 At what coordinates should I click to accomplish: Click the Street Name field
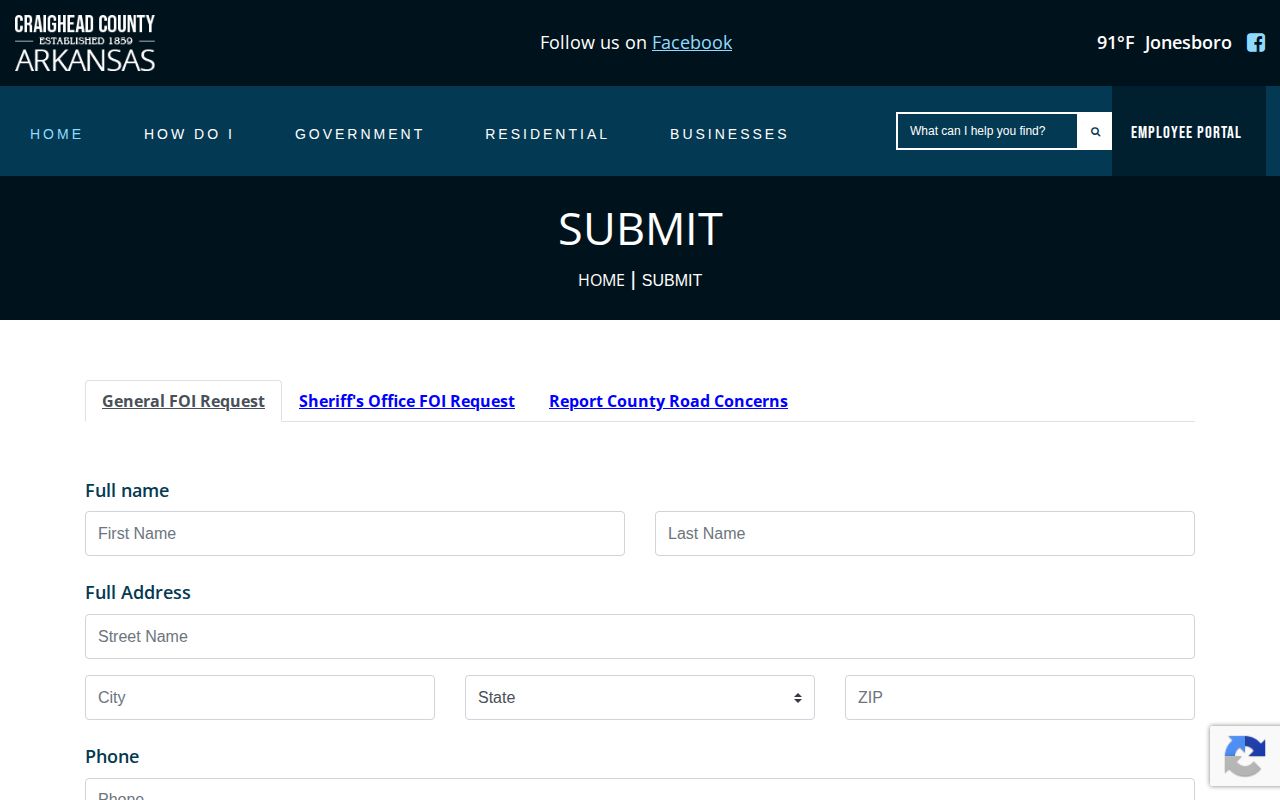640,636
